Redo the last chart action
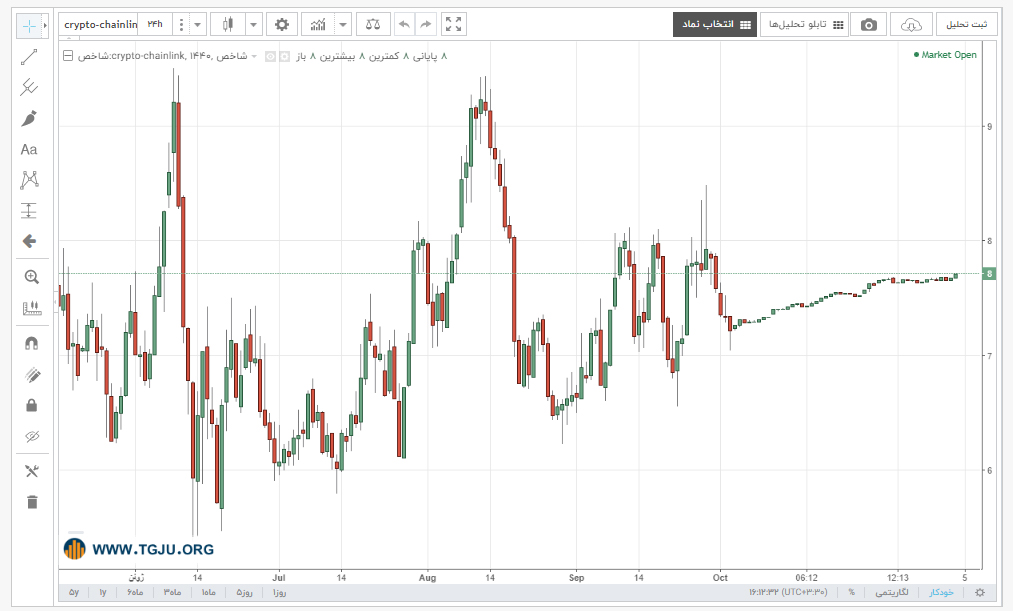Screen dimensions: 1013x611 tap(425, 25)
